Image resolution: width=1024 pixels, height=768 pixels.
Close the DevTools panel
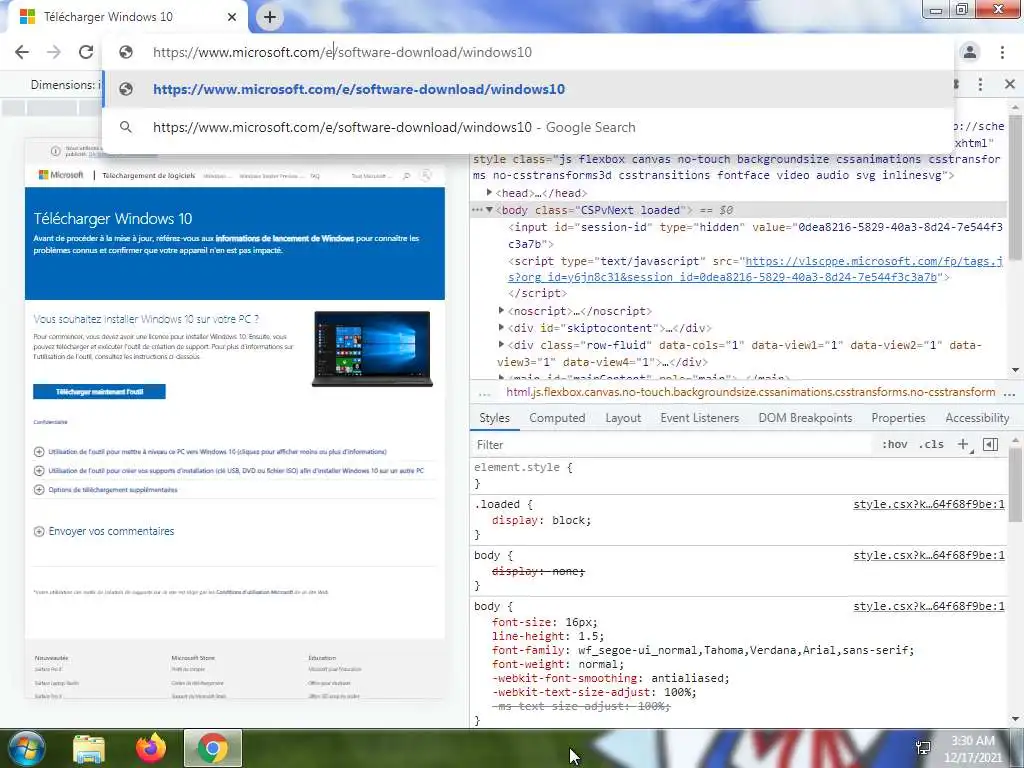[x=1010, y=84]
